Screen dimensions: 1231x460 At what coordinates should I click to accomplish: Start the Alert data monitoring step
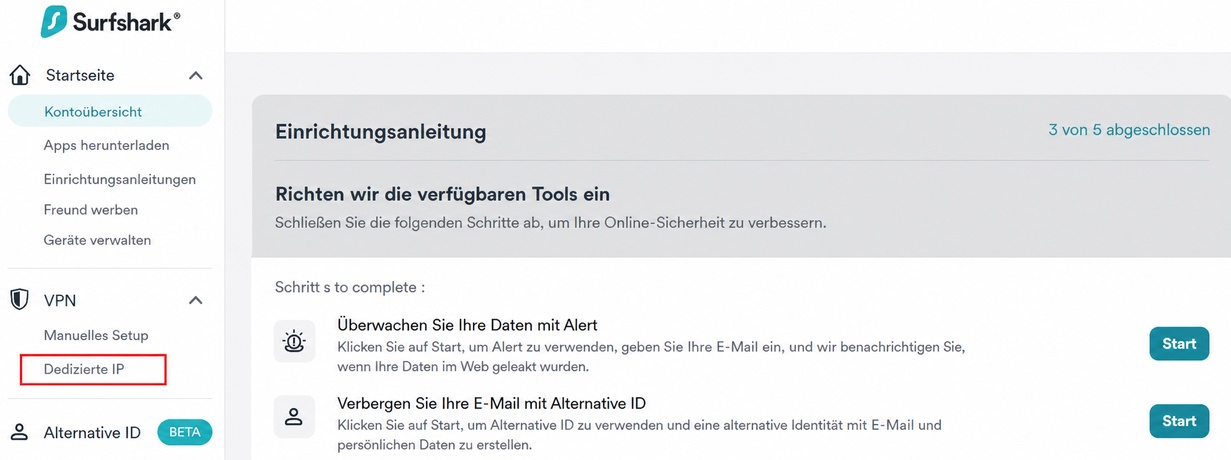(x=1179, y=343)
